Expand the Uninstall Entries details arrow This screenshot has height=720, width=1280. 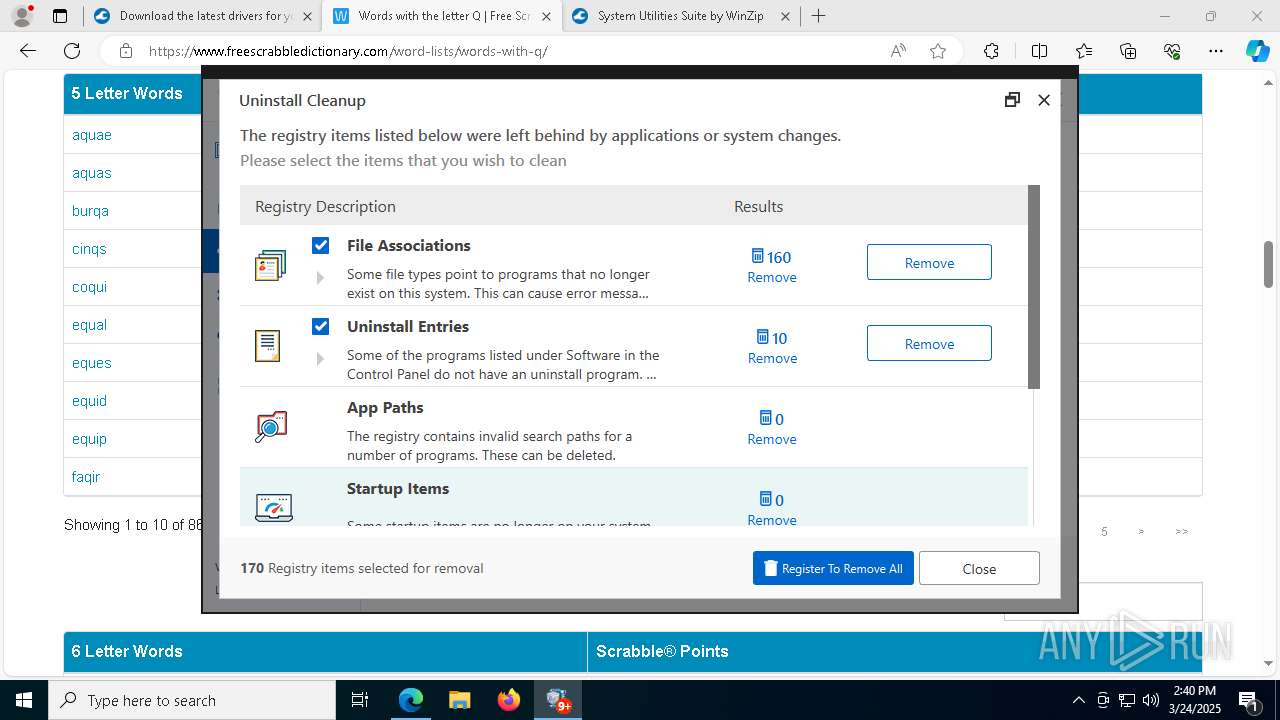tap(320, 359)
